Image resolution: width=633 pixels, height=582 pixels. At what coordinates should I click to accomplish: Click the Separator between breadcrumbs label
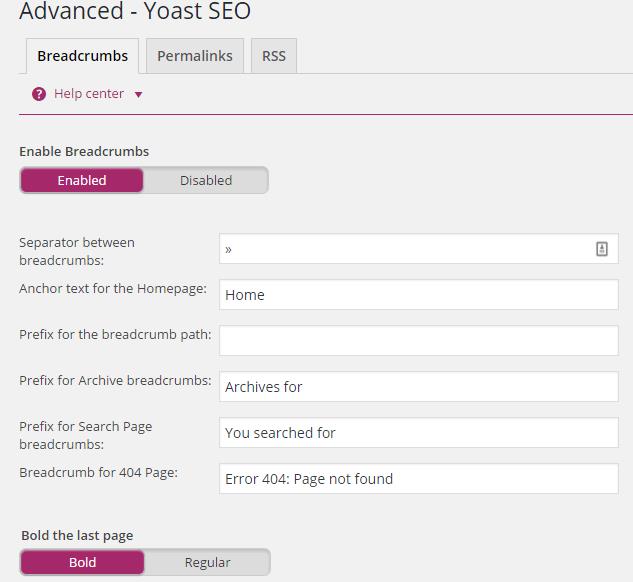tap(77, 251)
